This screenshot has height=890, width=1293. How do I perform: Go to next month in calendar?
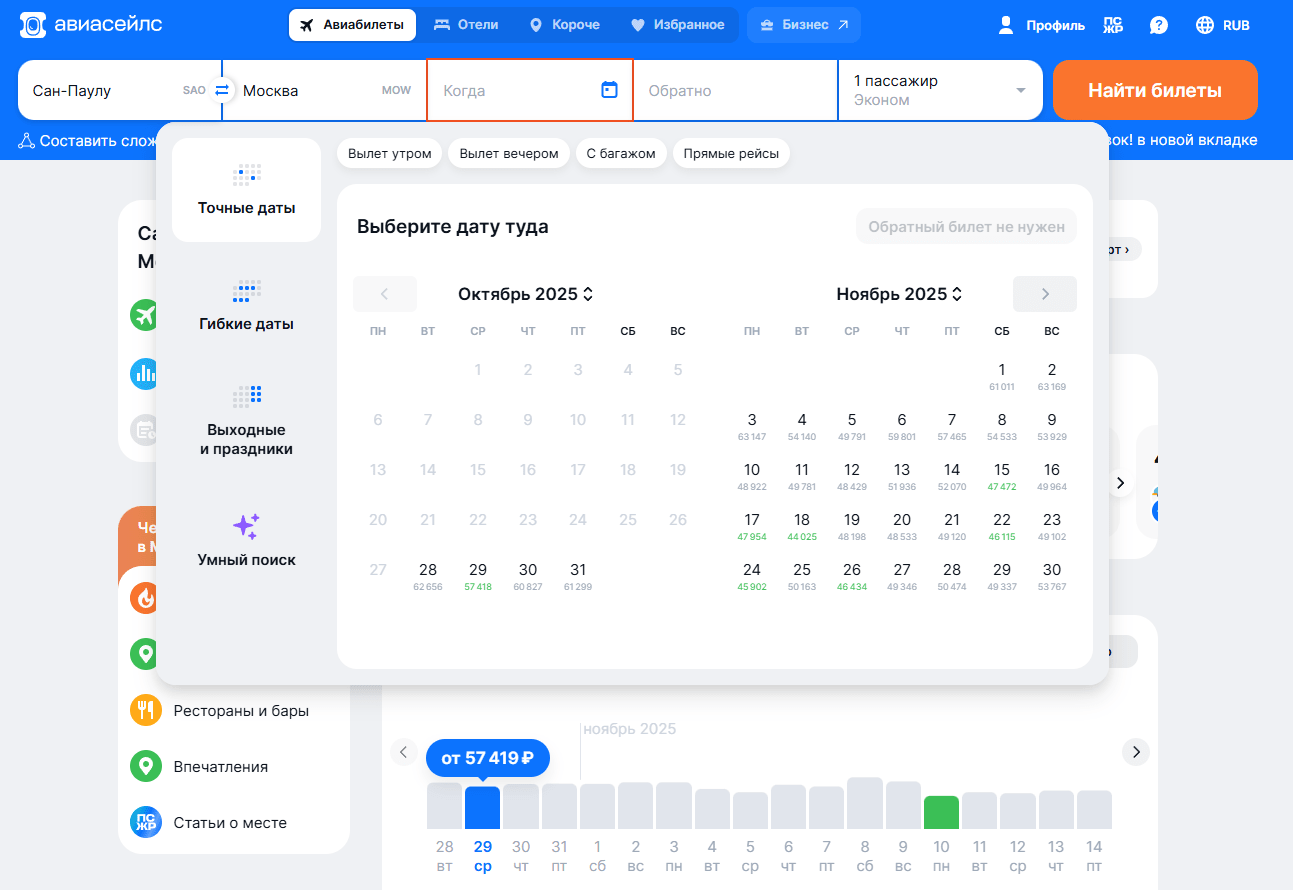(x=1045, y=294)
